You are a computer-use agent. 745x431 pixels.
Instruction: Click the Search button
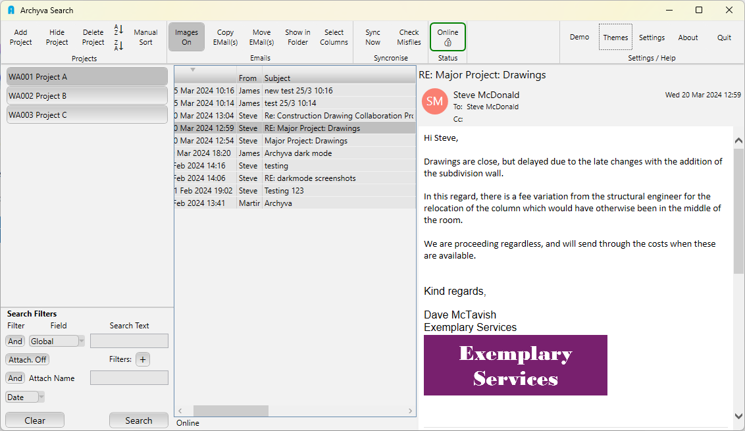coord(139,420)
